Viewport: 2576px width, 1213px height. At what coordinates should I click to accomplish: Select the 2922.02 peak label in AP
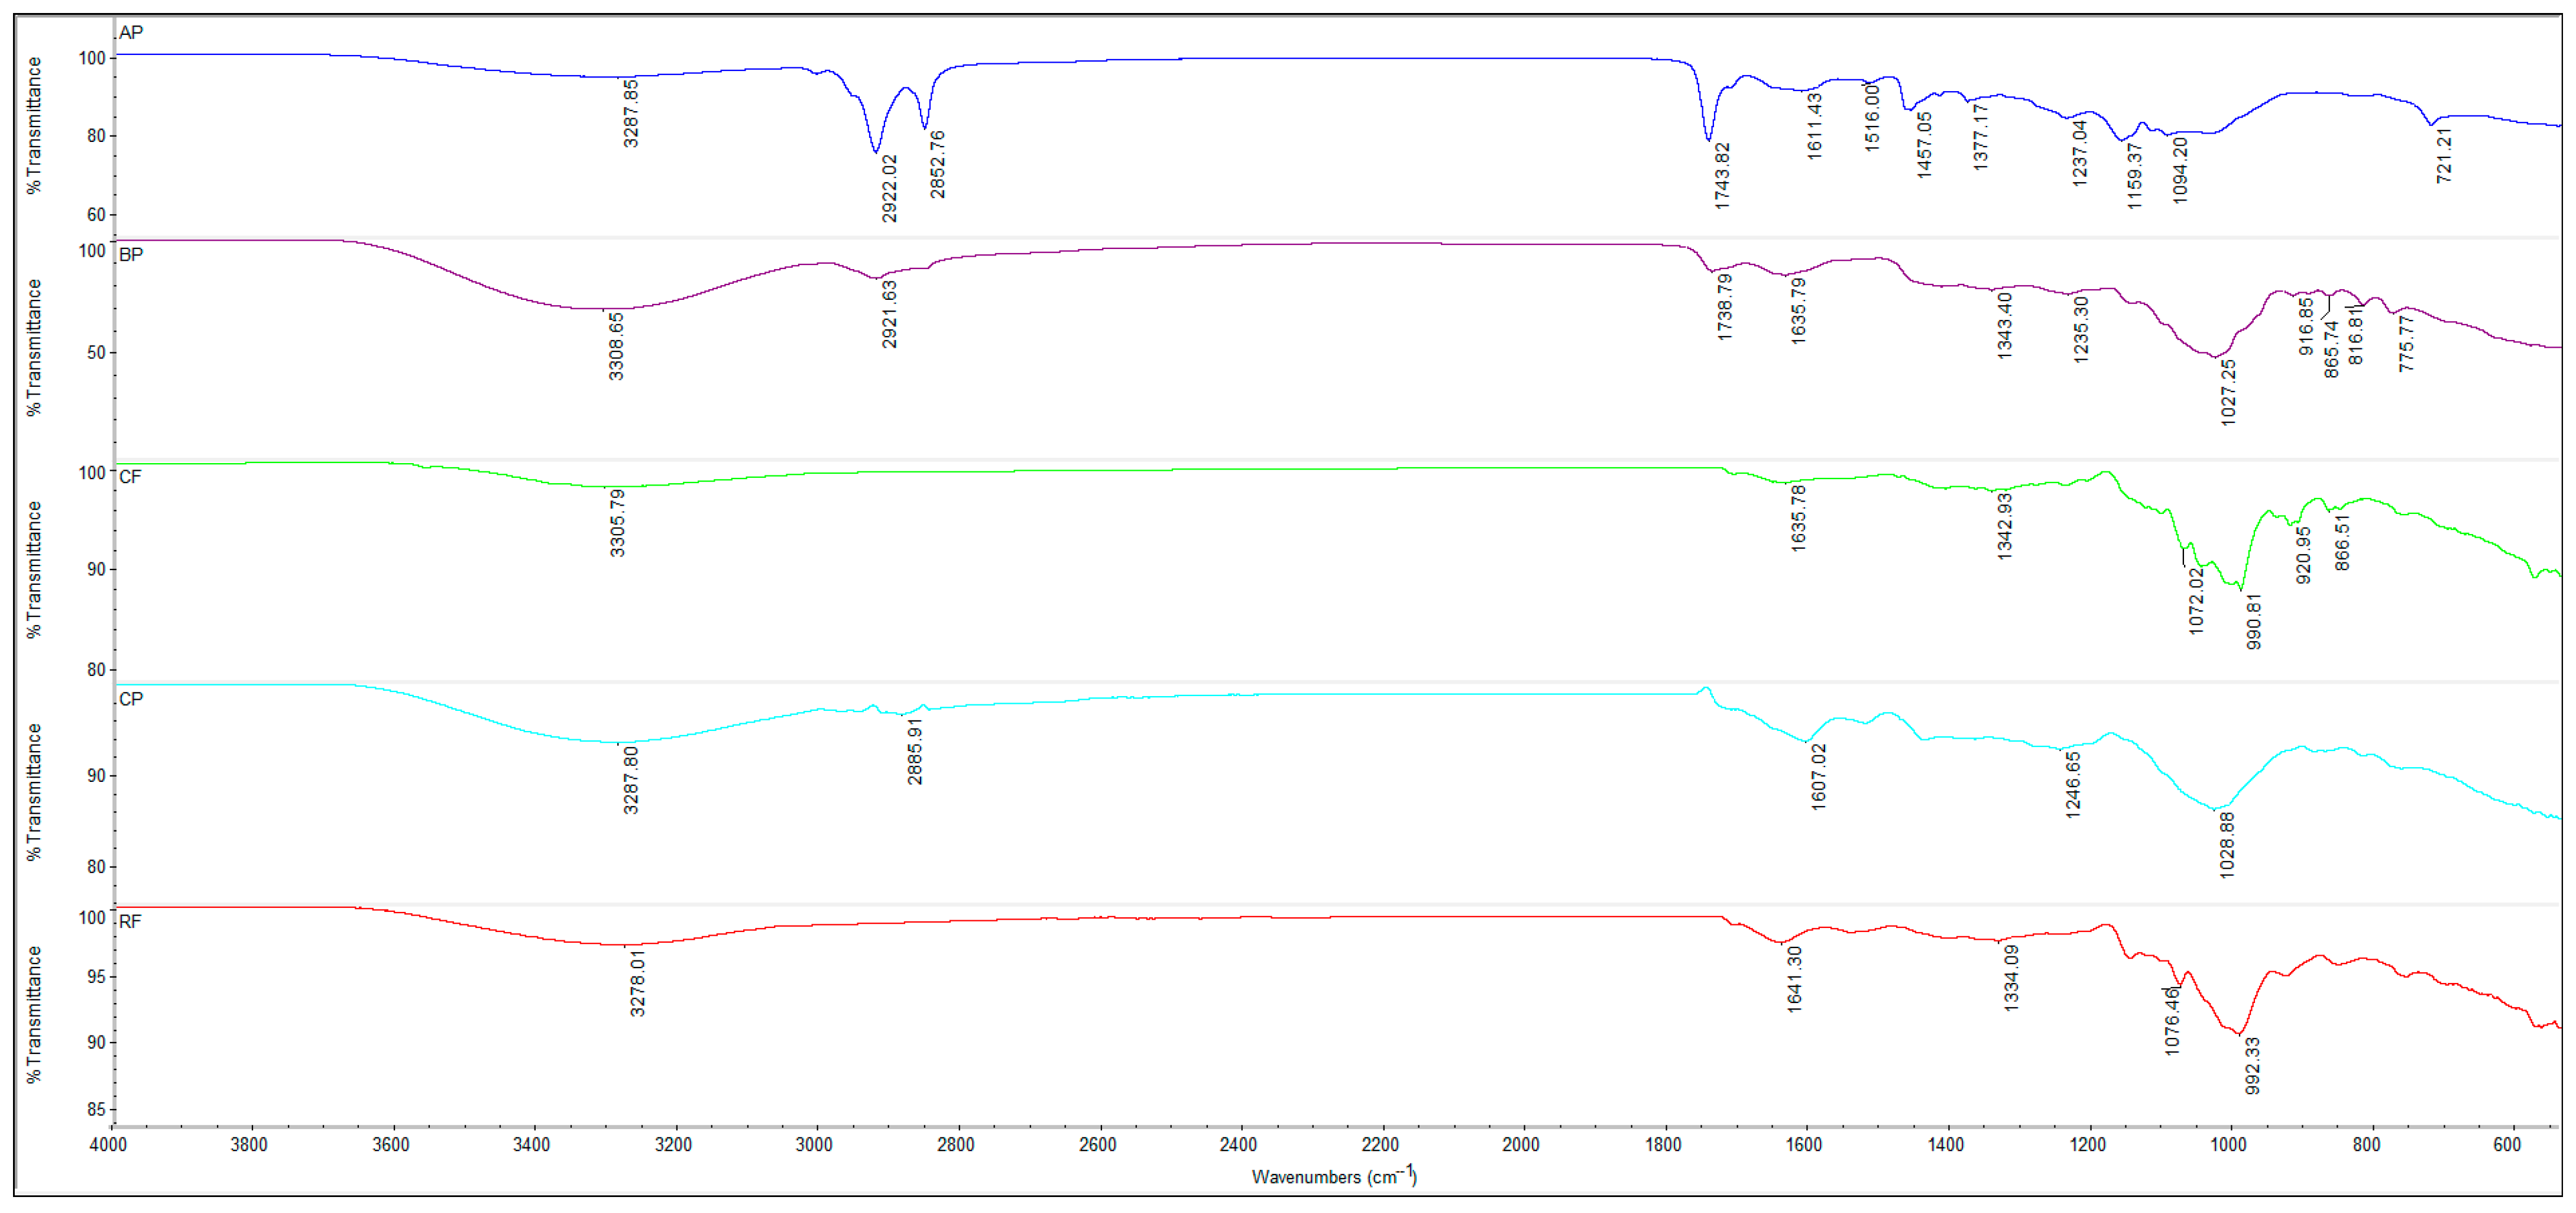889,188
